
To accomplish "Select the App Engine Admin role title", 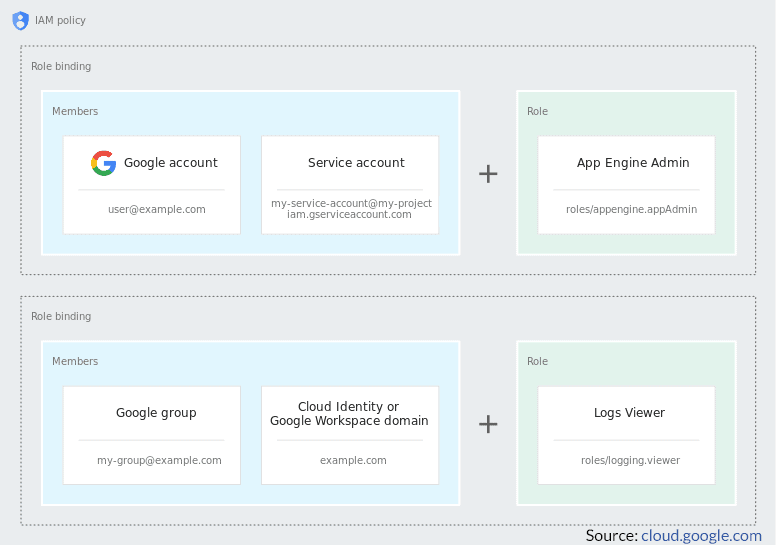I will [x=632, y=163].
